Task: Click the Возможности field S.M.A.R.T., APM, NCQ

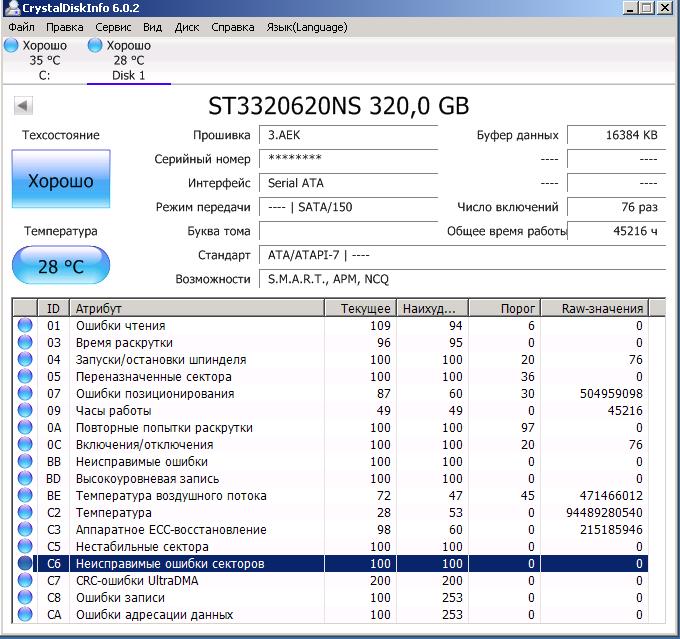Action: pos(462,279)
